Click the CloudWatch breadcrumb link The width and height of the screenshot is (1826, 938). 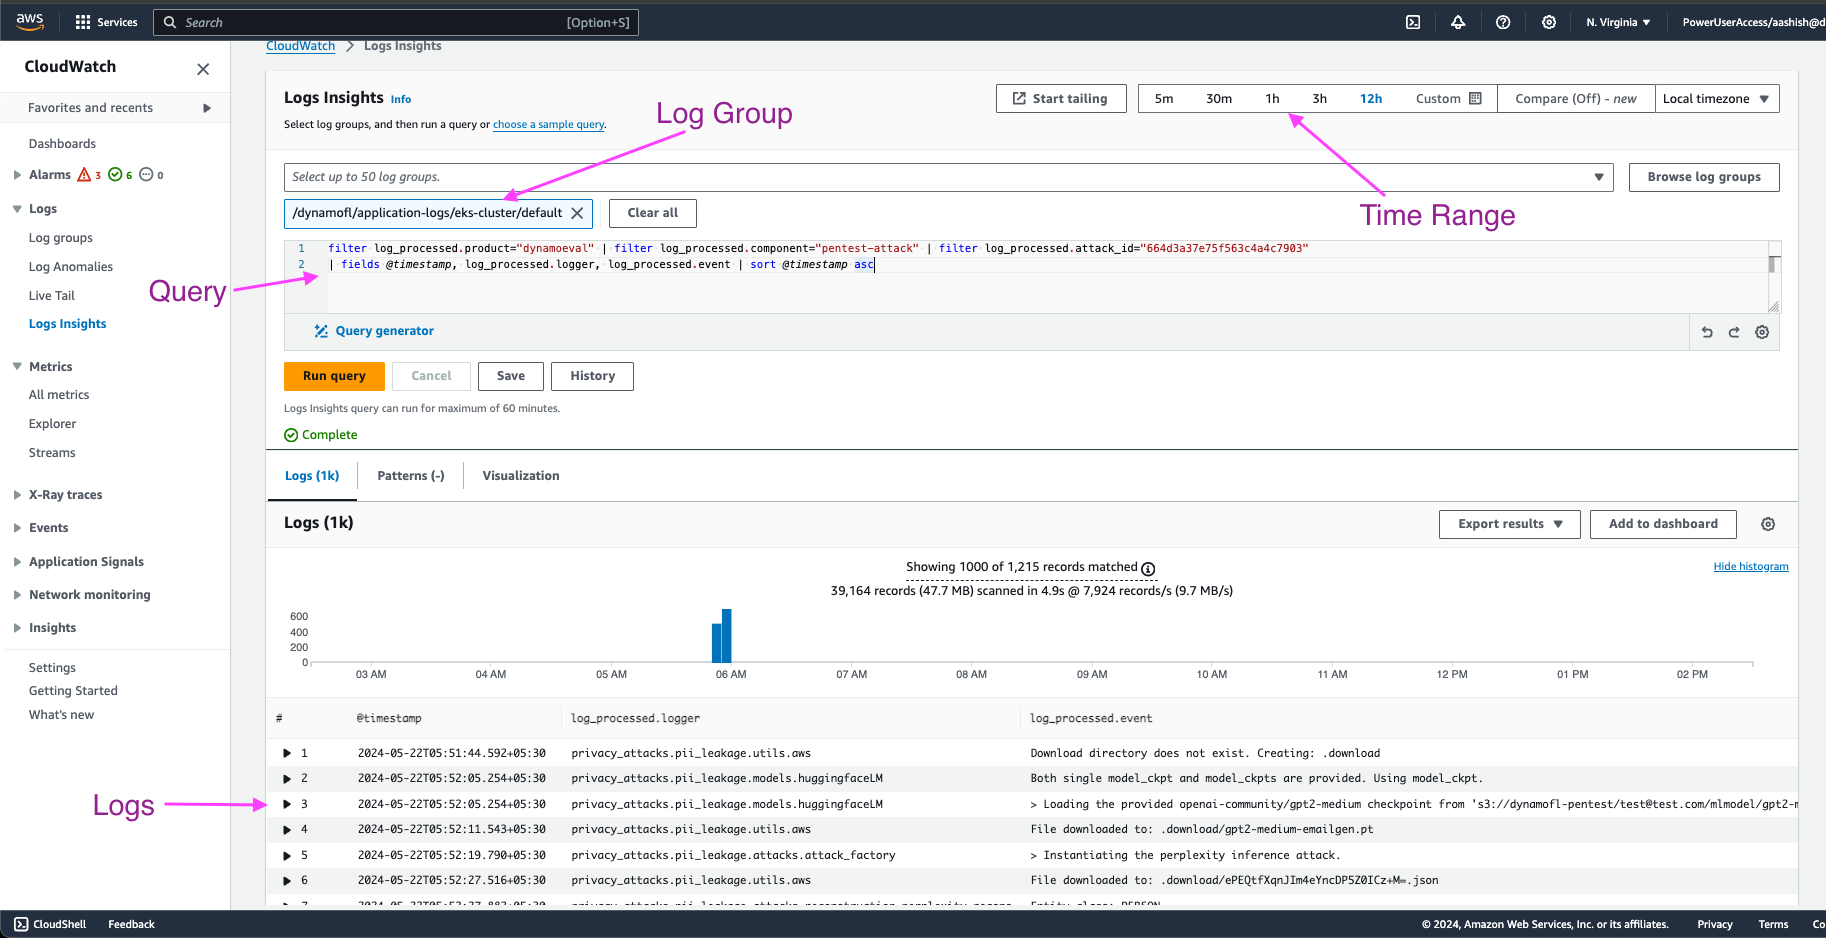point(300,46)
